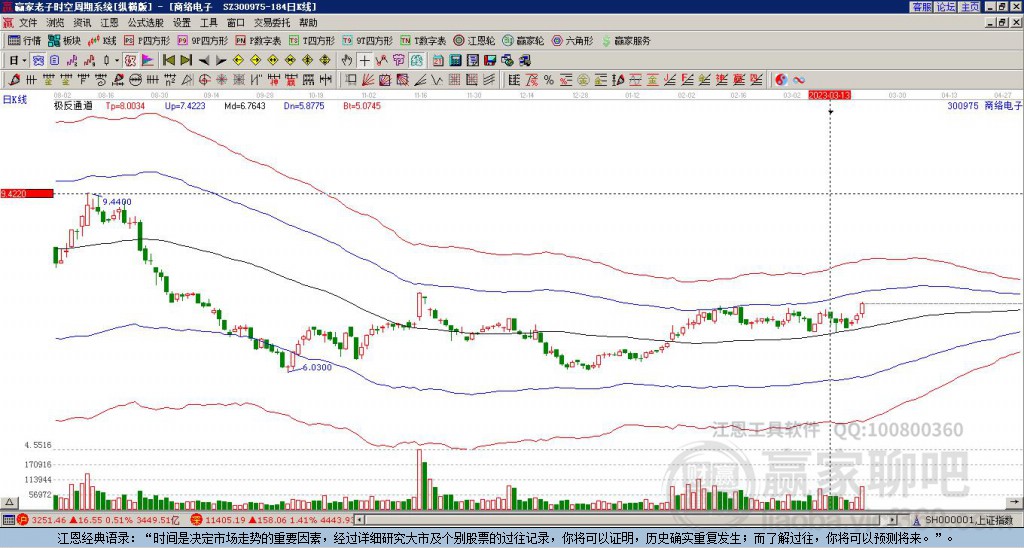
Task: Click the 主页 homepage button
Action: [x=970, y=7]
